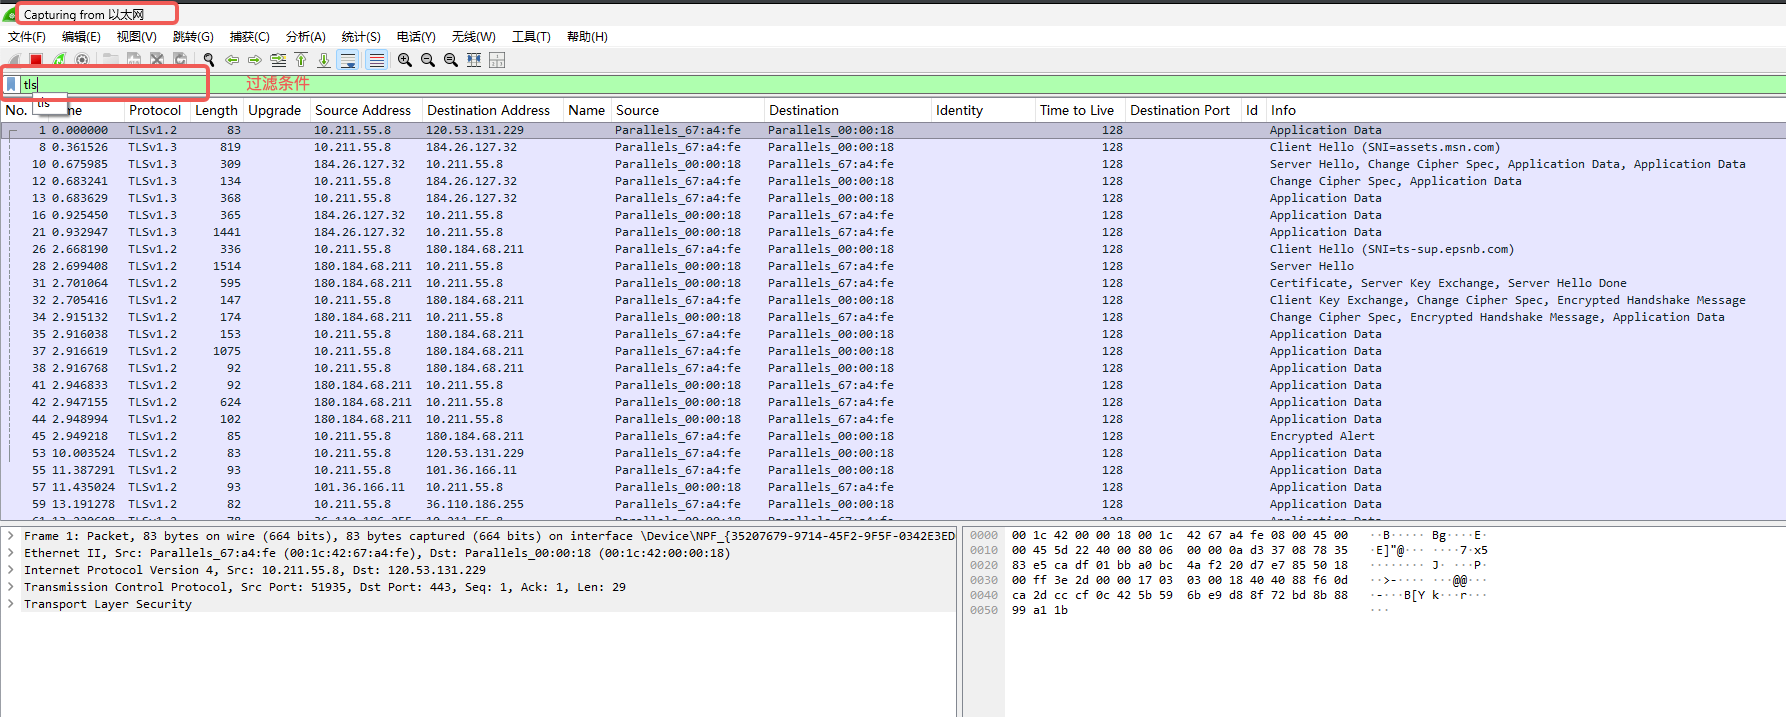
Task: Click the open capture file folder icon
Action: tap(110, 60)
